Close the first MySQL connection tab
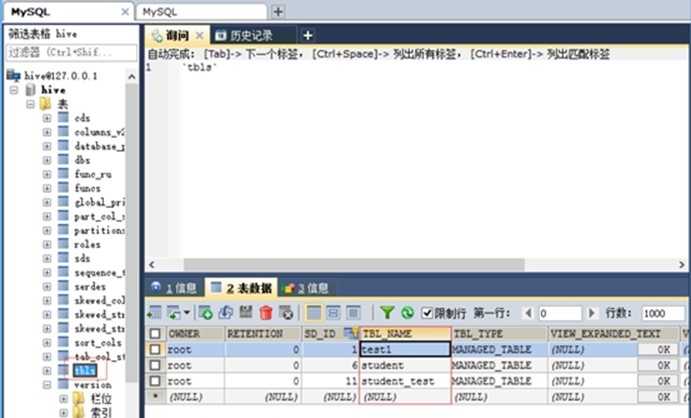This screenshot has width=691, height=418. (x=125, y=12)
